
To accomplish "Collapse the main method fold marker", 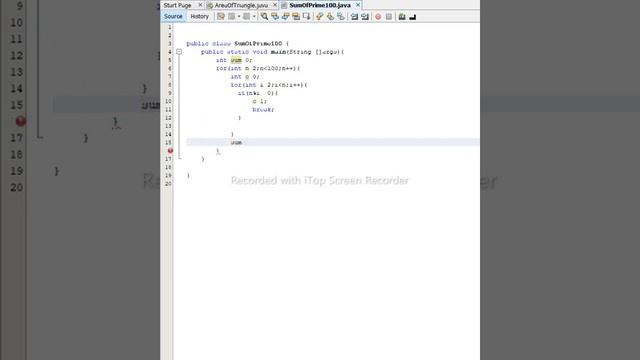I will [x=179, y=52].
